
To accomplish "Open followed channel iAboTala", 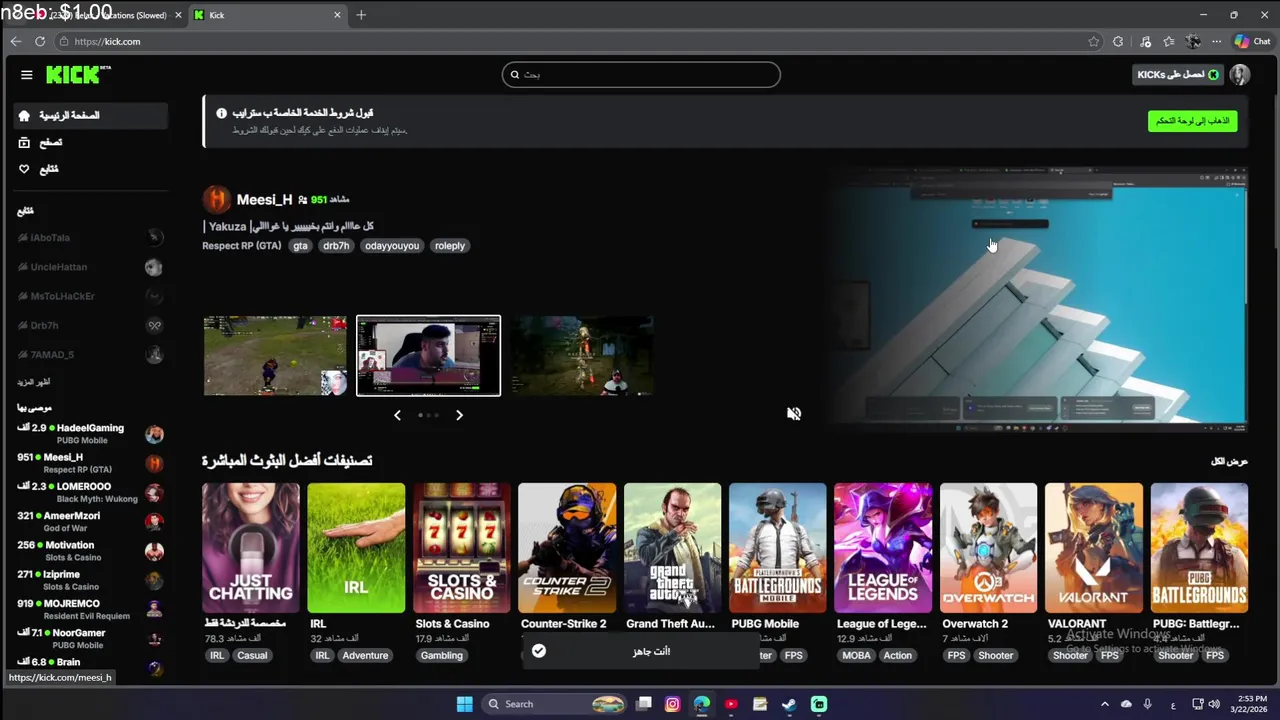I will [90, 238].
